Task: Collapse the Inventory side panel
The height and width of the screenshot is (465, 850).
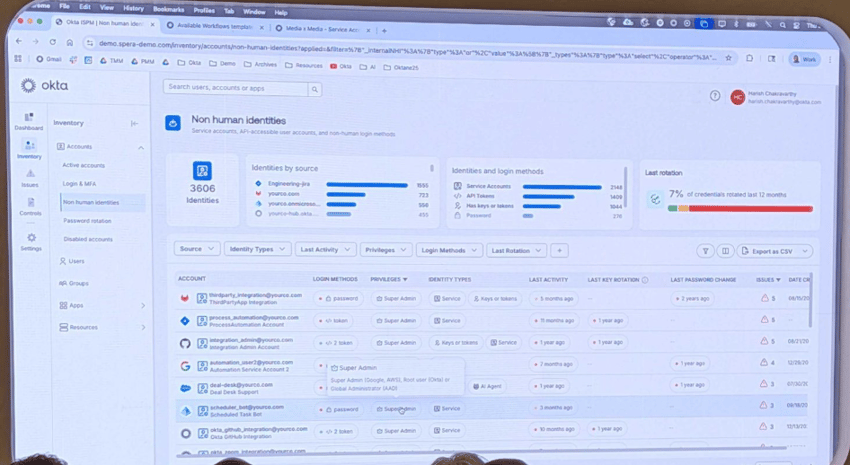Action: (135, 123)
